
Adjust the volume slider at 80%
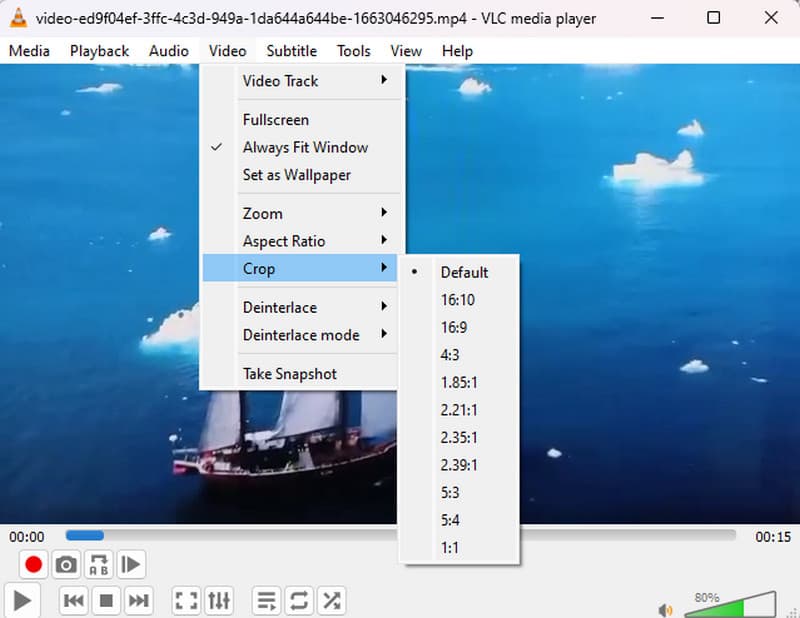730,604
